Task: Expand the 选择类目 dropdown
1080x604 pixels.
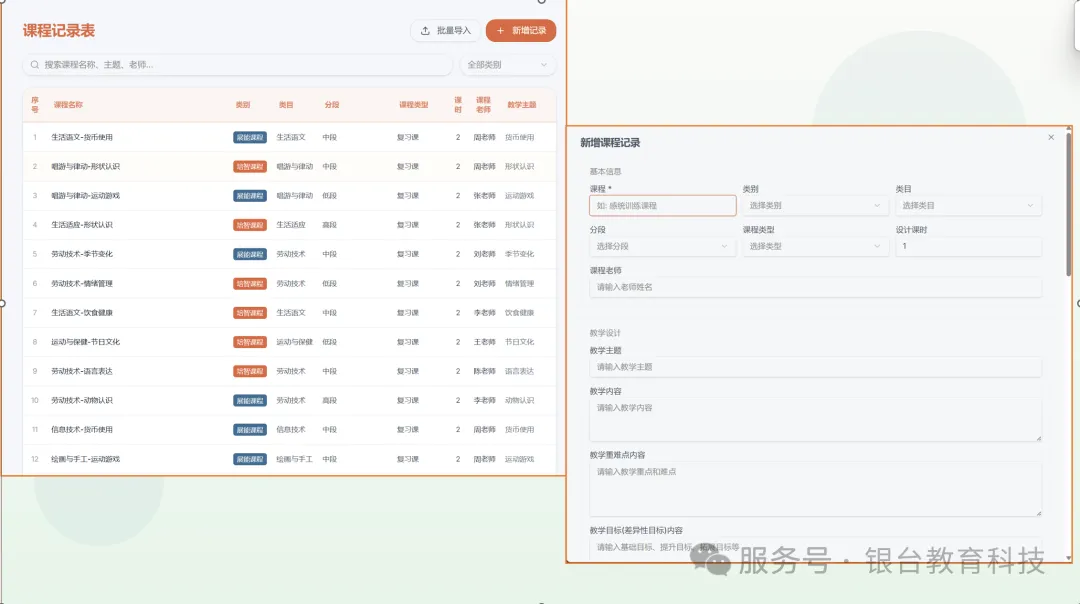Action: pyautogui.click(x=968, y=205)
